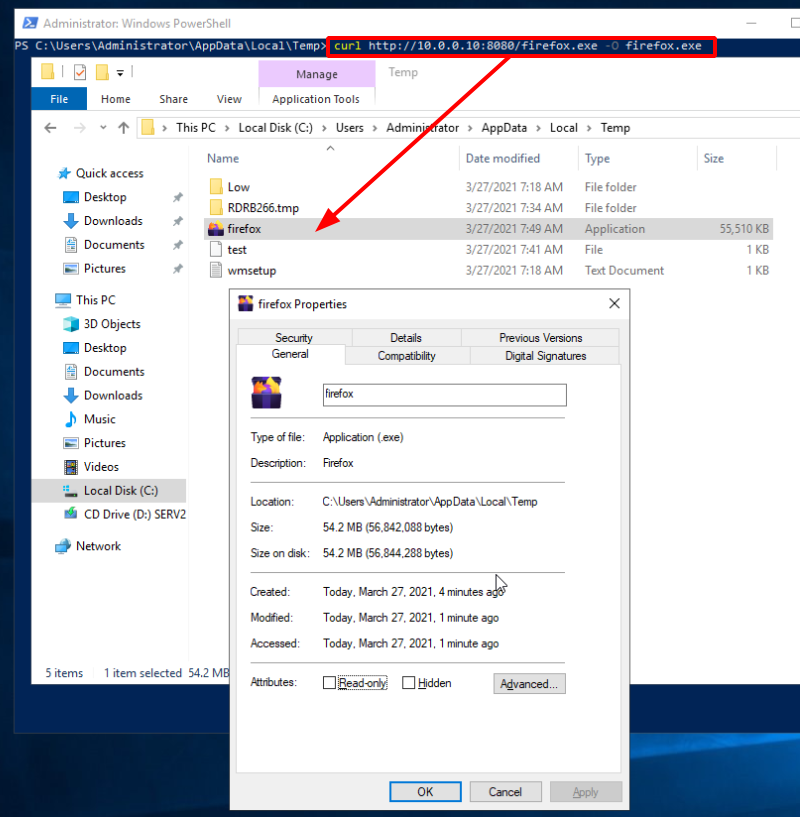
Task: Open Documents under This PC
Action: [114, 372]
